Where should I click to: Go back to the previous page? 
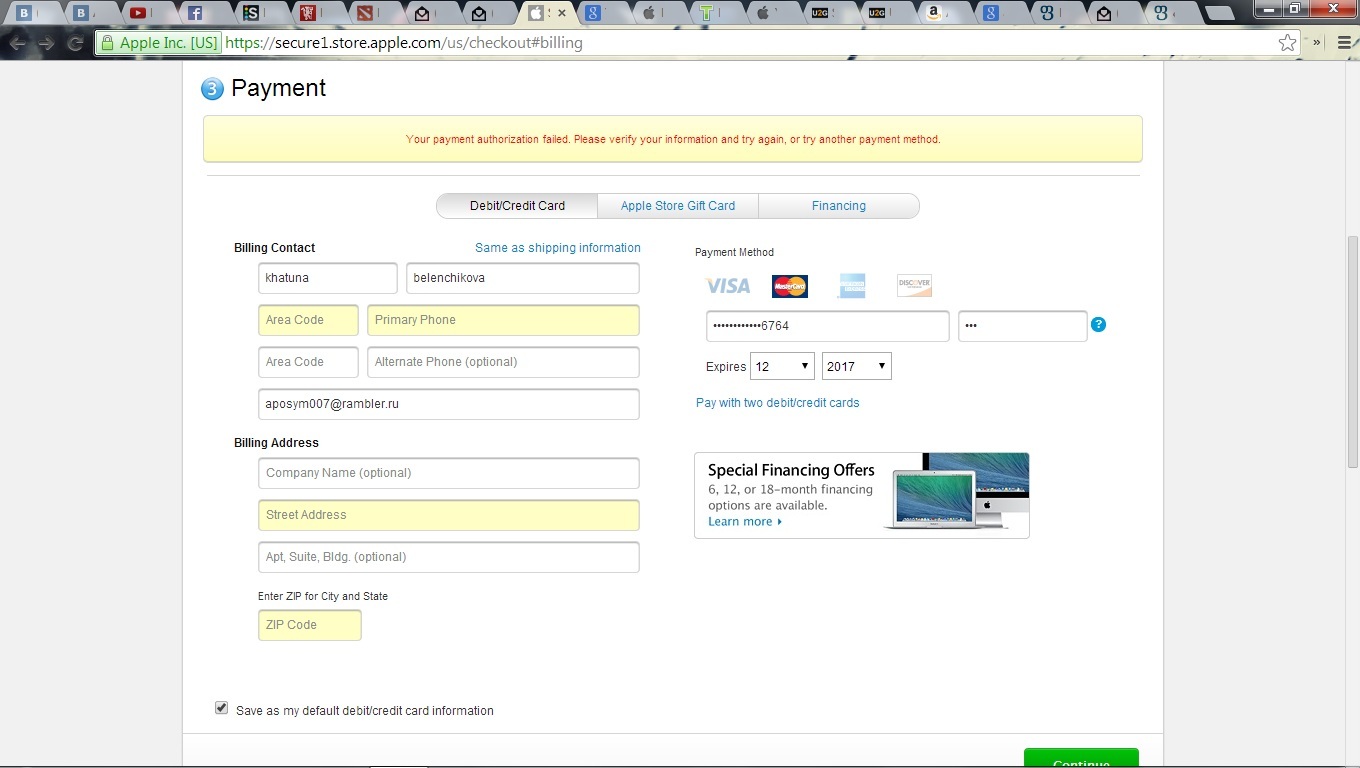coord(18,43)
